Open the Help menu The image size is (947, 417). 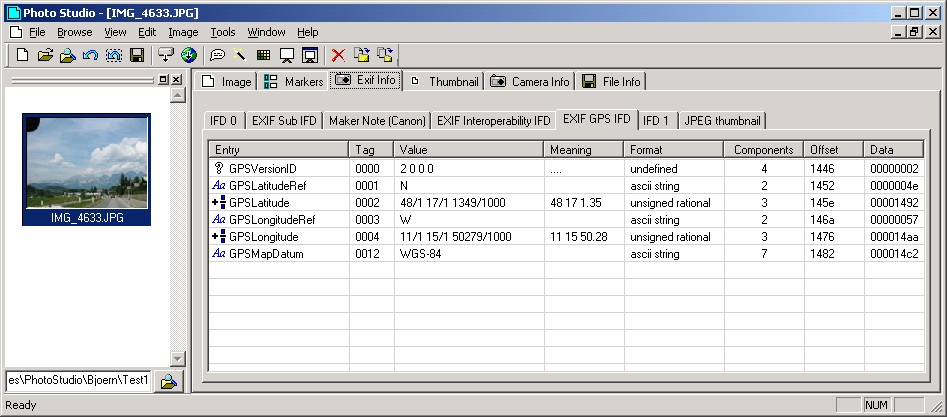tap(307, 32)
